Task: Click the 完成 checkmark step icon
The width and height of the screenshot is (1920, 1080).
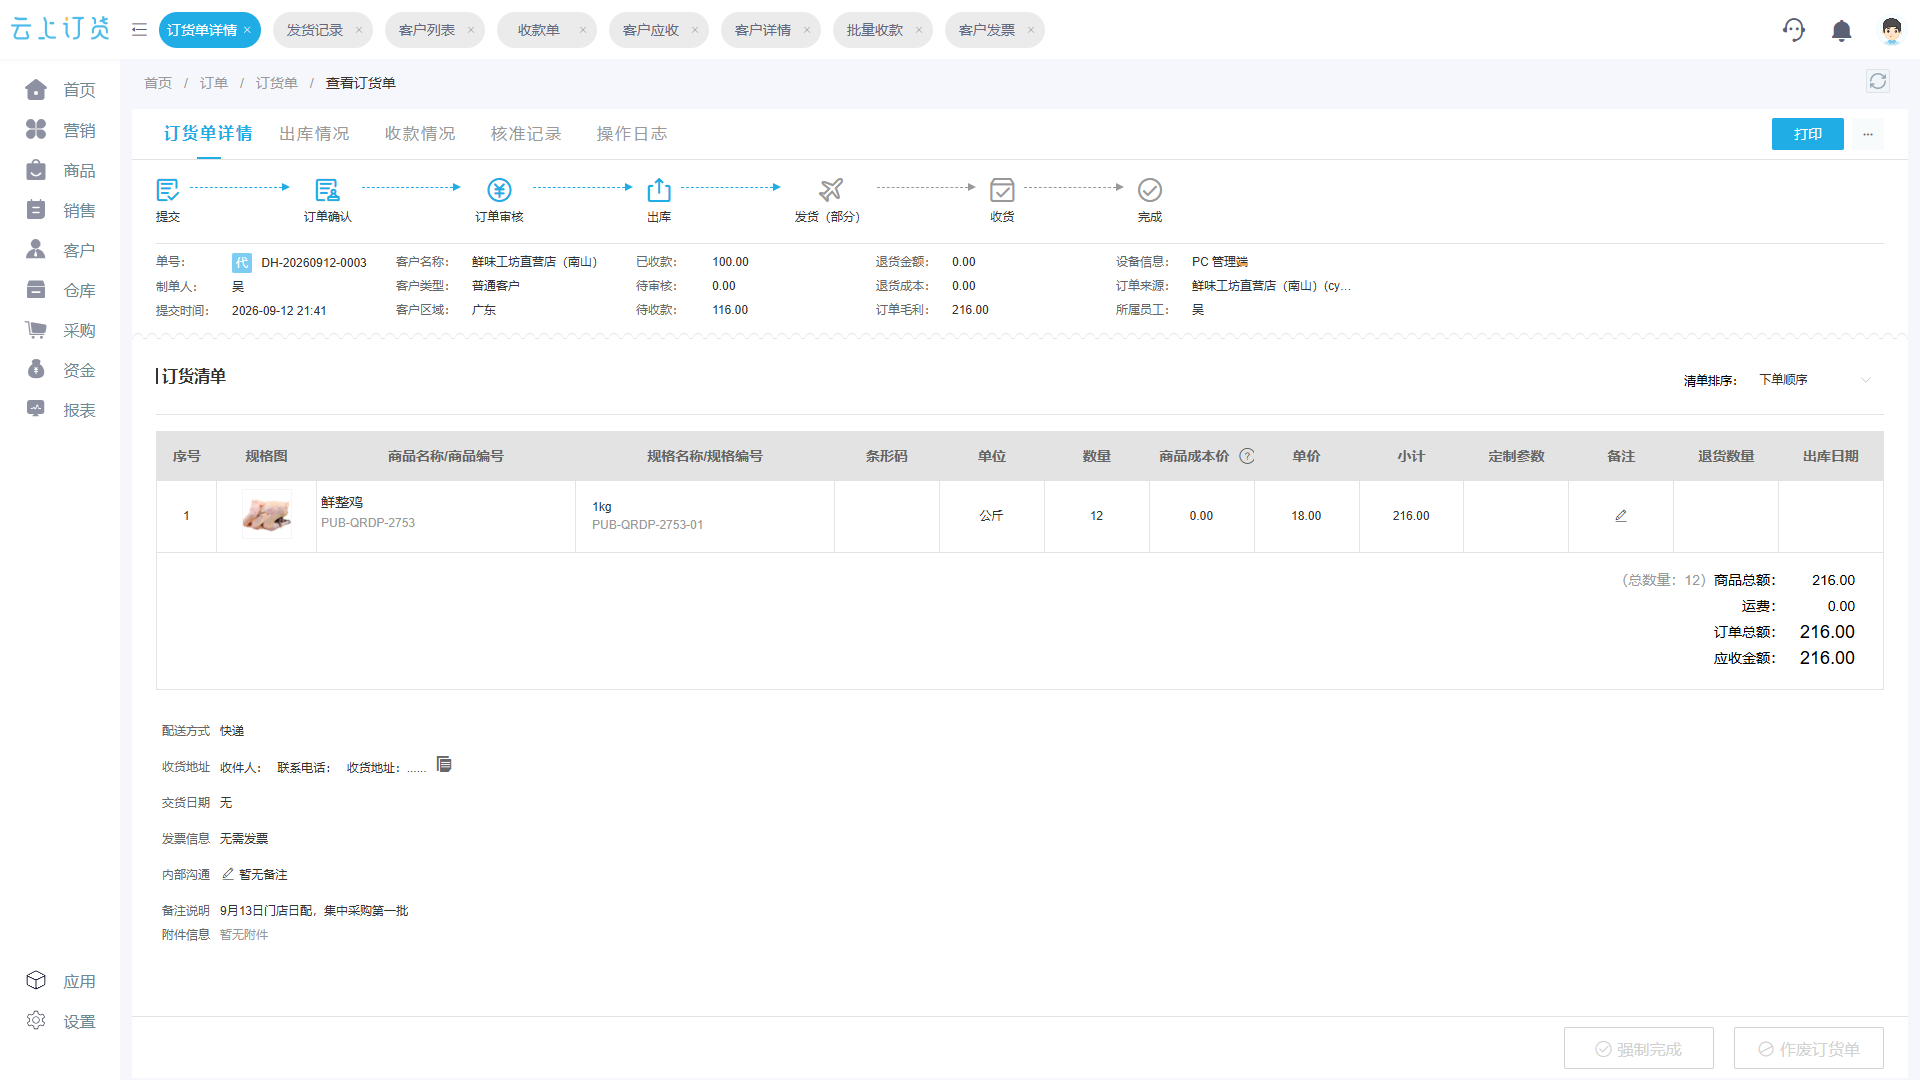Action: tap(1150, 190)
